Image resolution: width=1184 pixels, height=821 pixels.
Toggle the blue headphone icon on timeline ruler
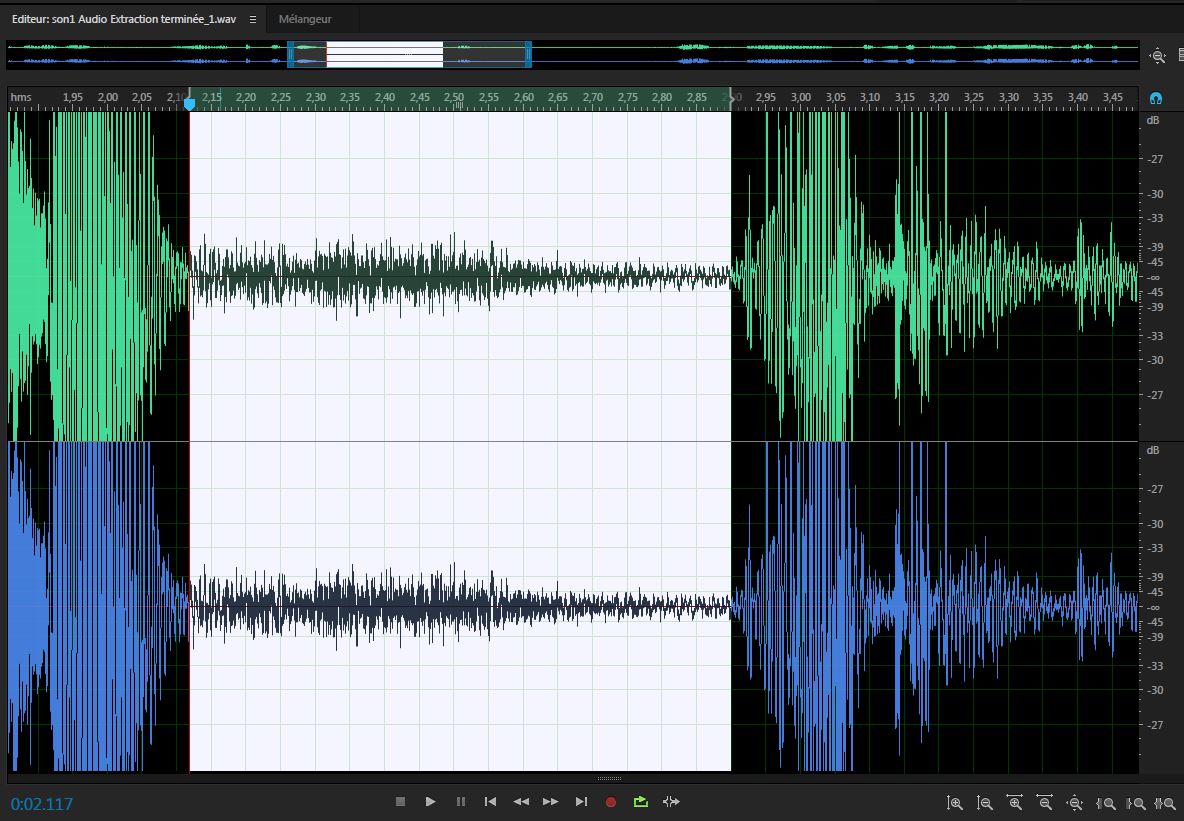(1156, 98)
